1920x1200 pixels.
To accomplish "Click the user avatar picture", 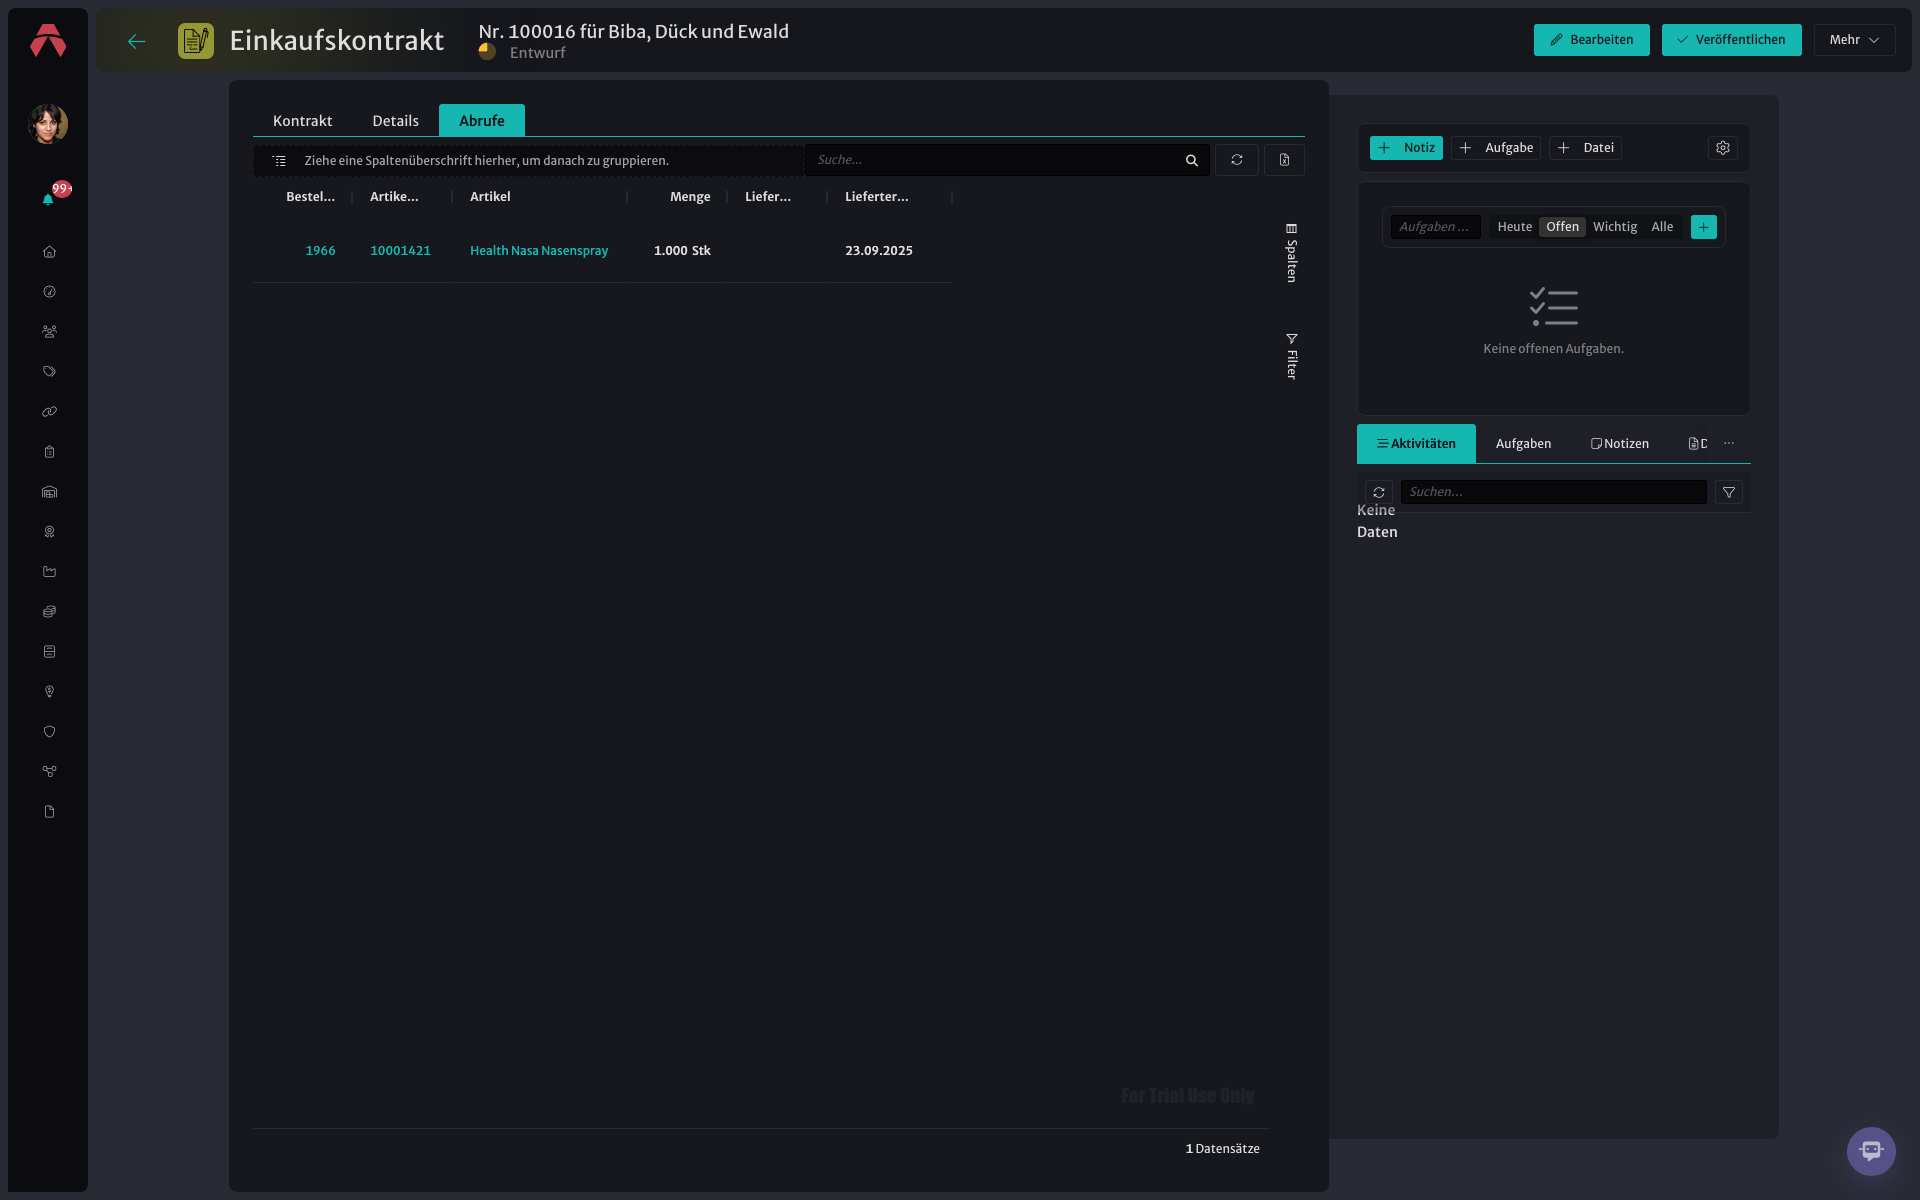I will [x=48, y=124].
